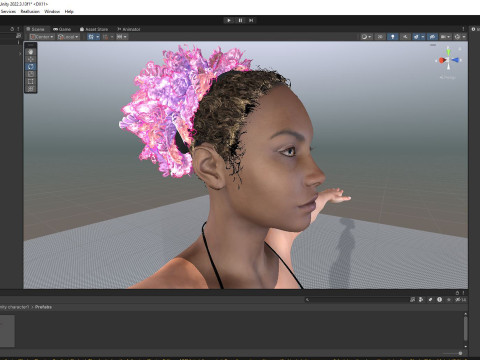480x360 pixels.
Task: Toggle 2D view mode
Action: click(x=380, y=37)
